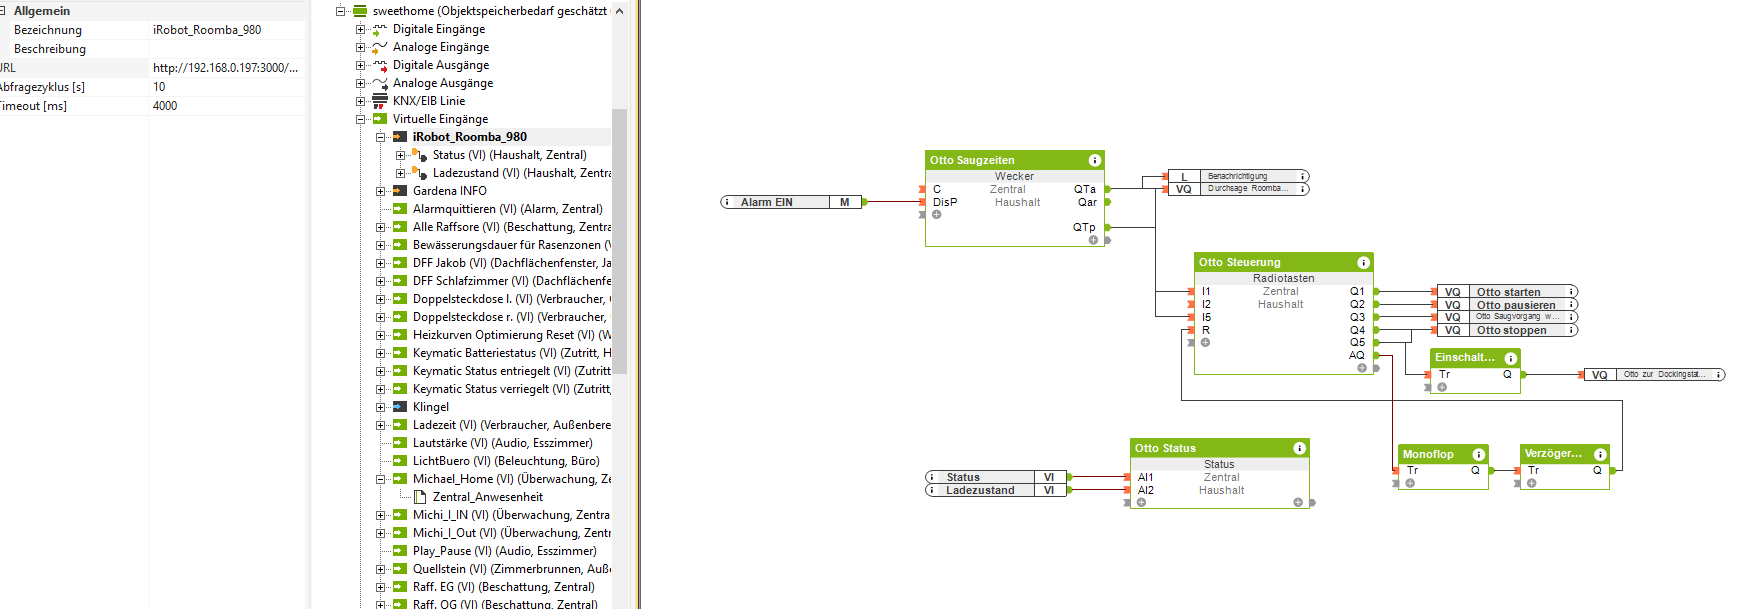Expand the Status (VI) tree node

point(400,155)
